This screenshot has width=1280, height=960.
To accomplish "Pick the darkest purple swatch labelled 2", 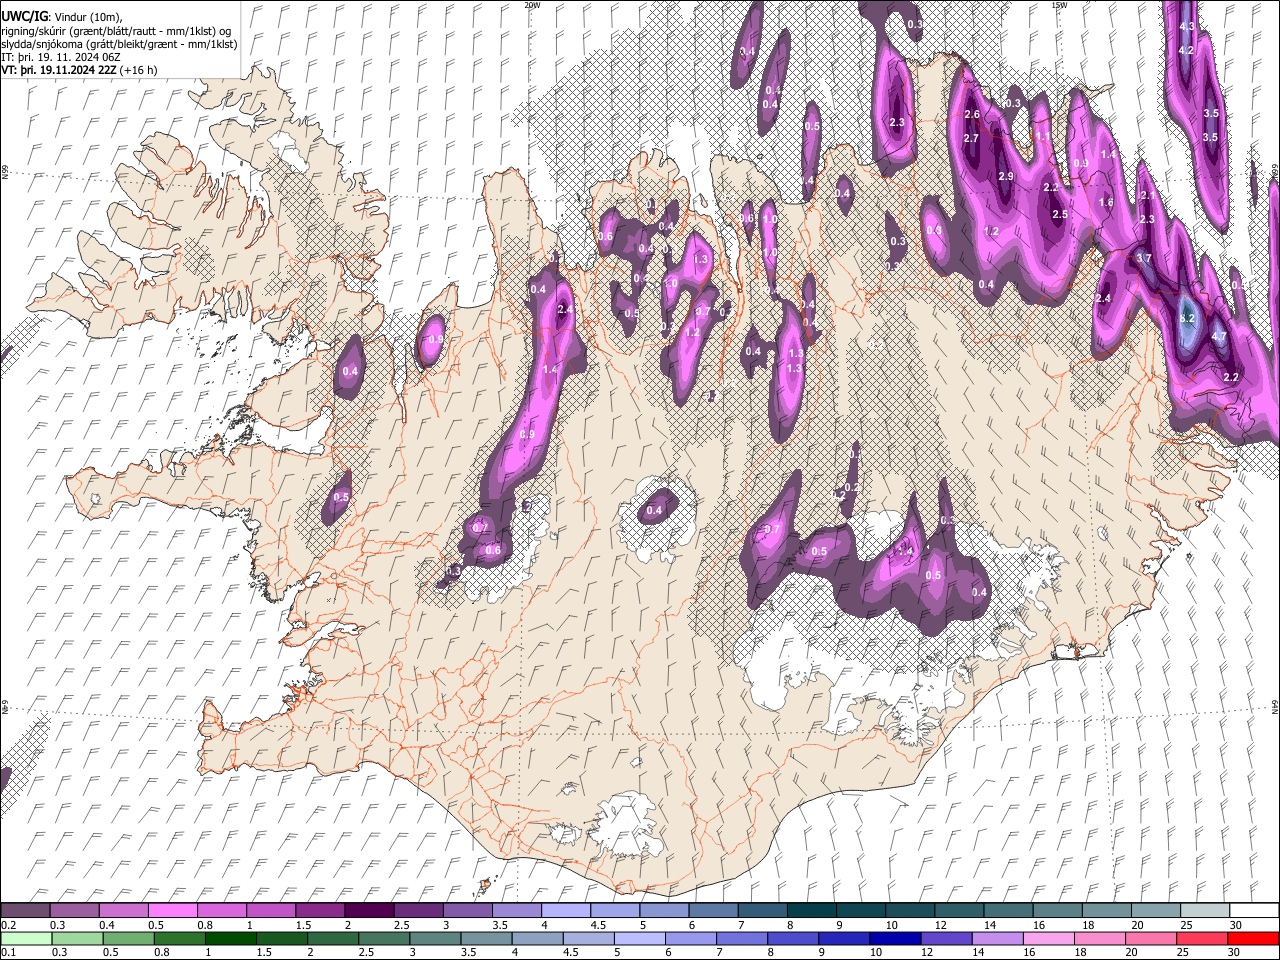I will 369,910.
